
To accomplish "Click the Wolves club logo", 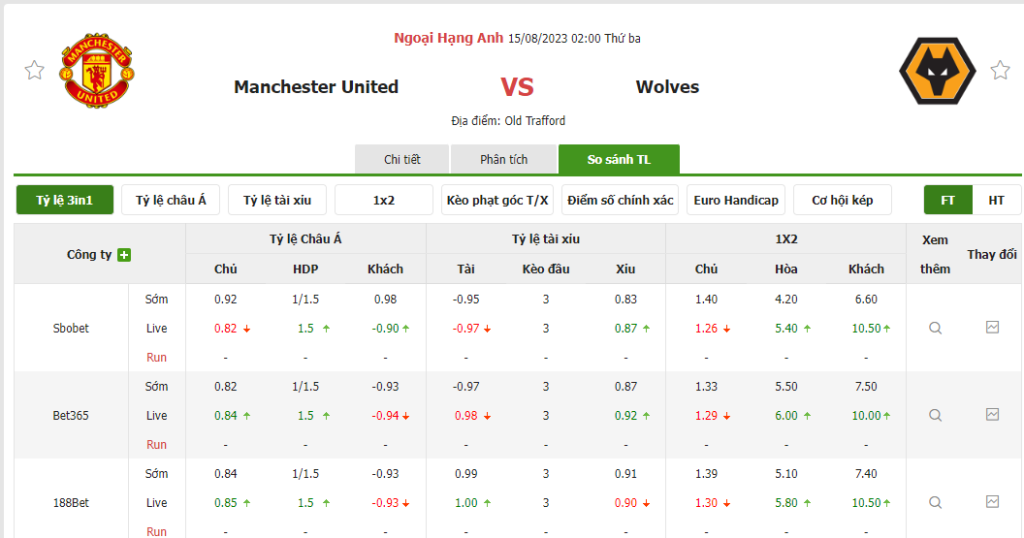I will click(937, 71).
